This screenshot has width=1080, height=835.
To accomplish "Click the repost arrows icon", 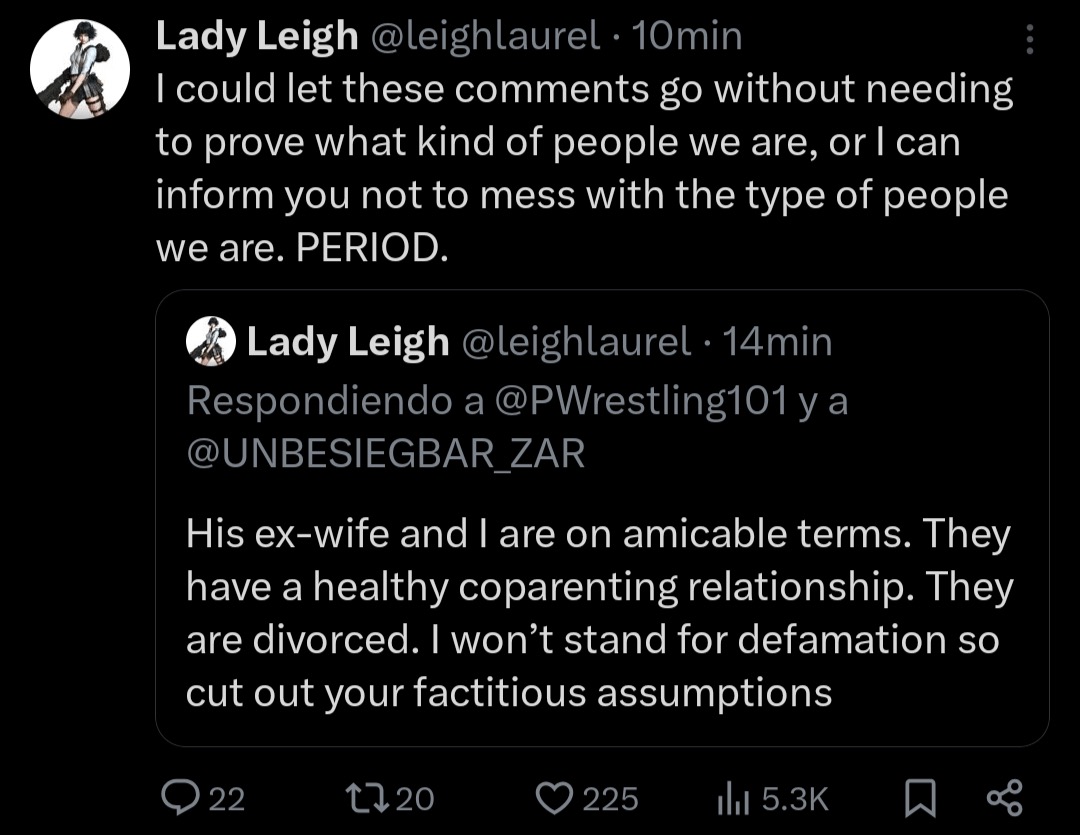I will [359, 797].
